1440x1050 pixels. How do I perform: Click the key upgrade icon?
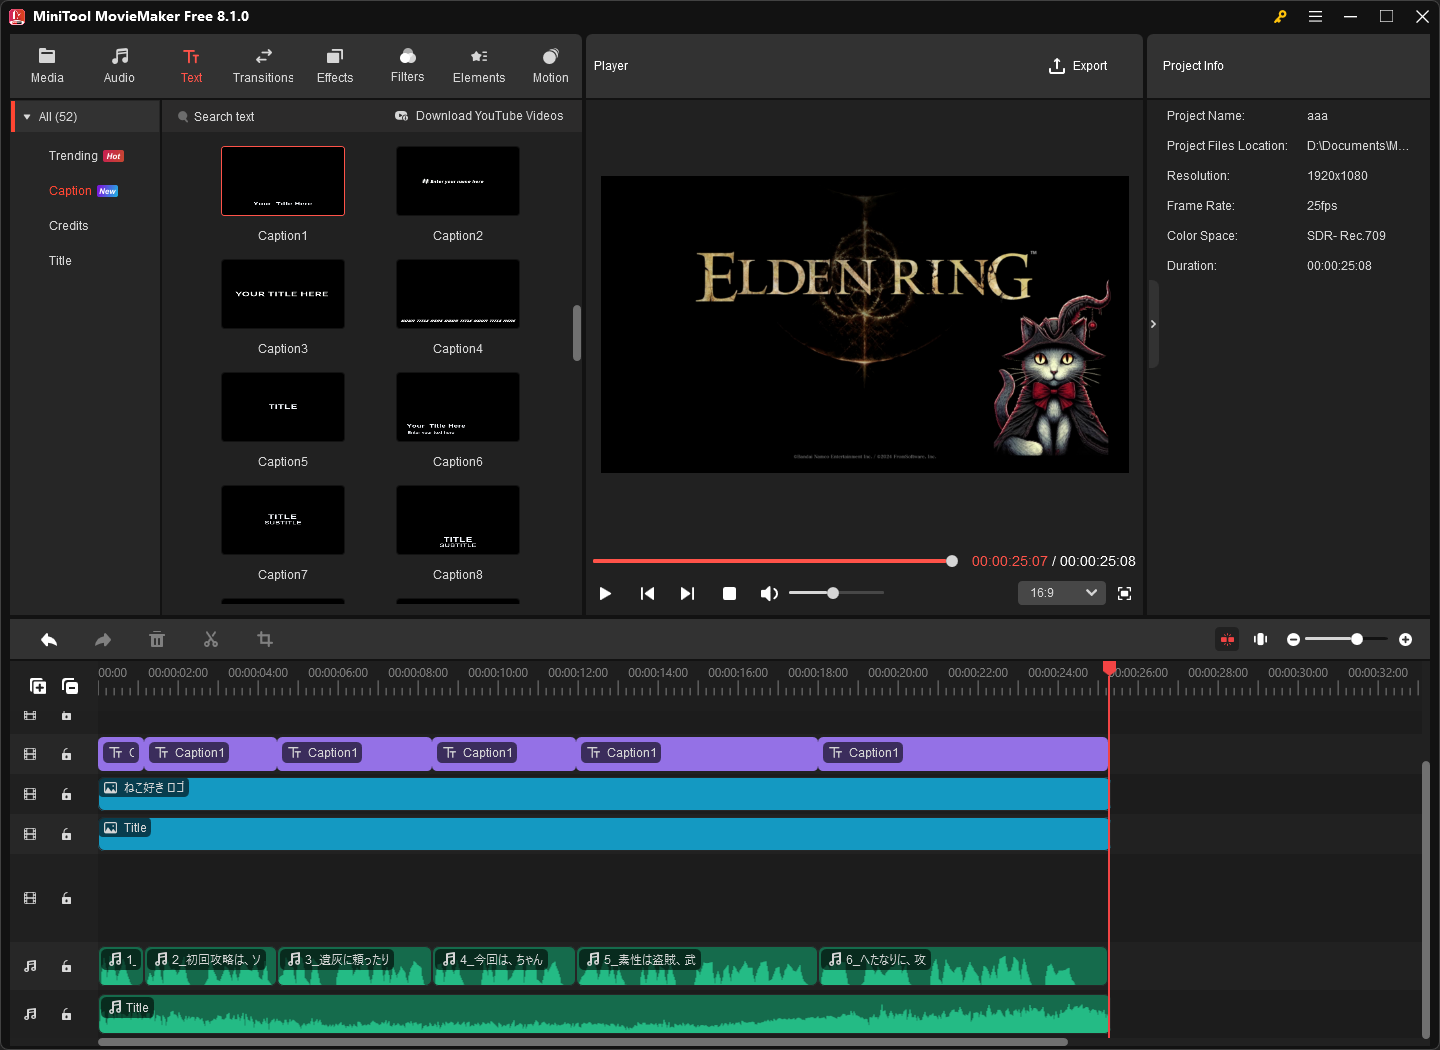click(1280, 16)
